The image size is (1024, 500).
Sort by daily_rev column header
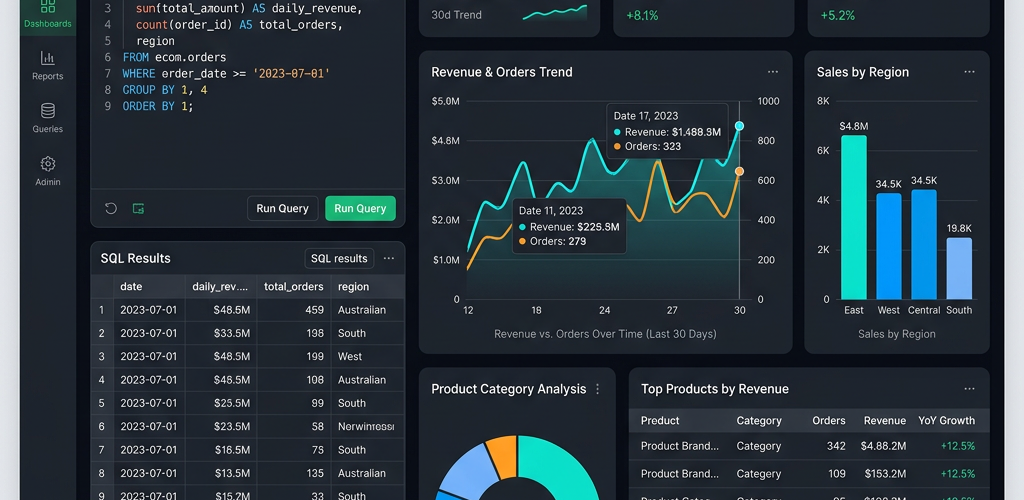(x=221, y=287)
